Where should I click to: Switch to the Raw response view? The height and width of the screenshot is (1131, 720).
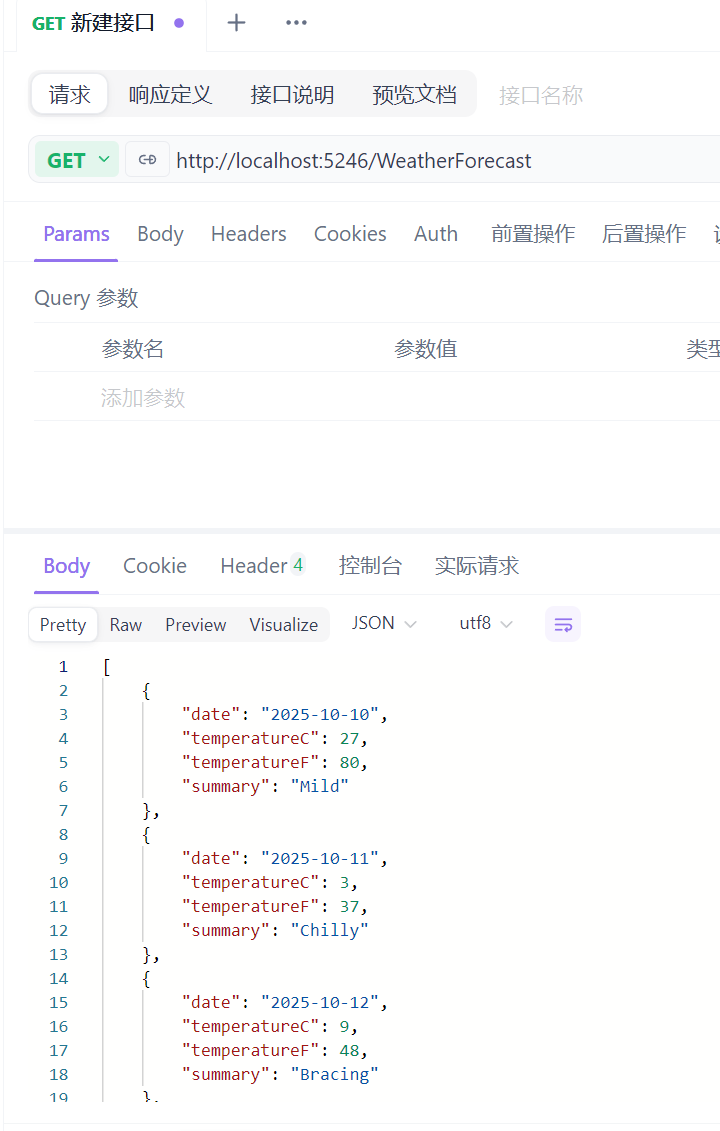coord(126,624)
